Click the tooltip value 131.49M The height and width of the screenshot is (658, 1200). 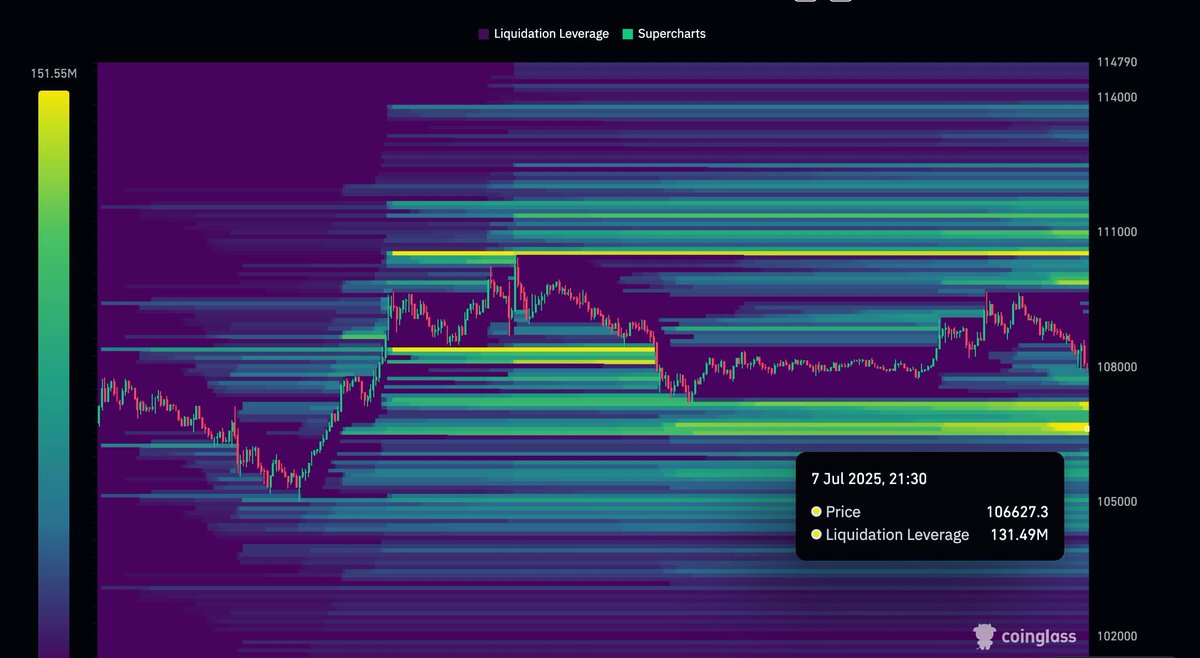1020,535
